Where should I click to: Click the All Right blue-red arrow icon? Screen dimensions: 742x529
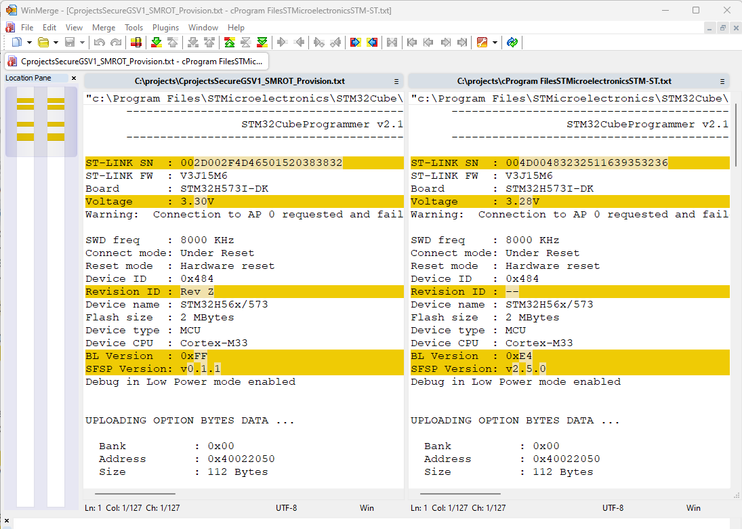point(355,43)
